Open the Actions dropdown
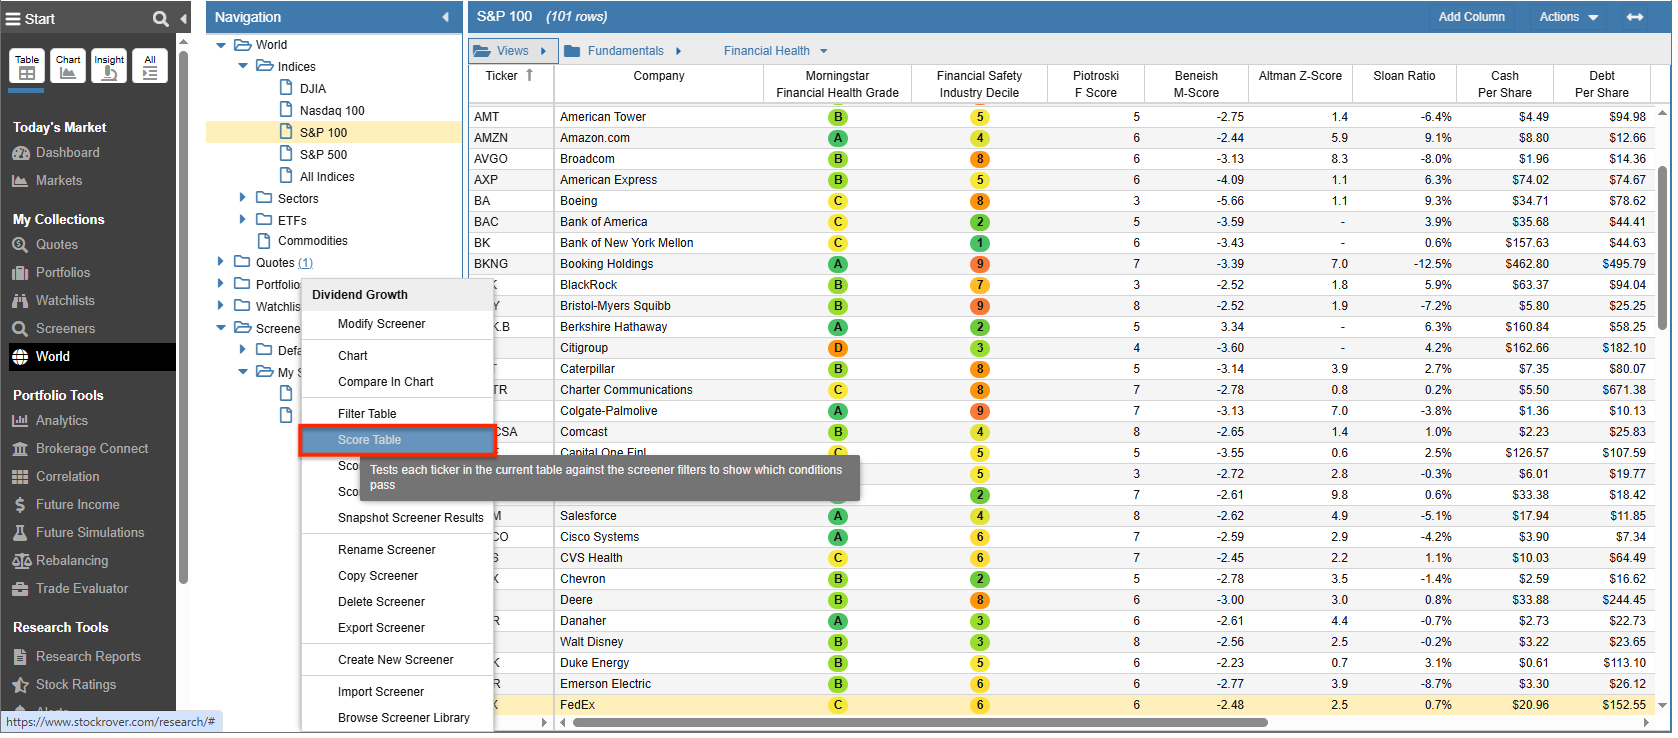The image size is (1678, 738). (1568, 17)
